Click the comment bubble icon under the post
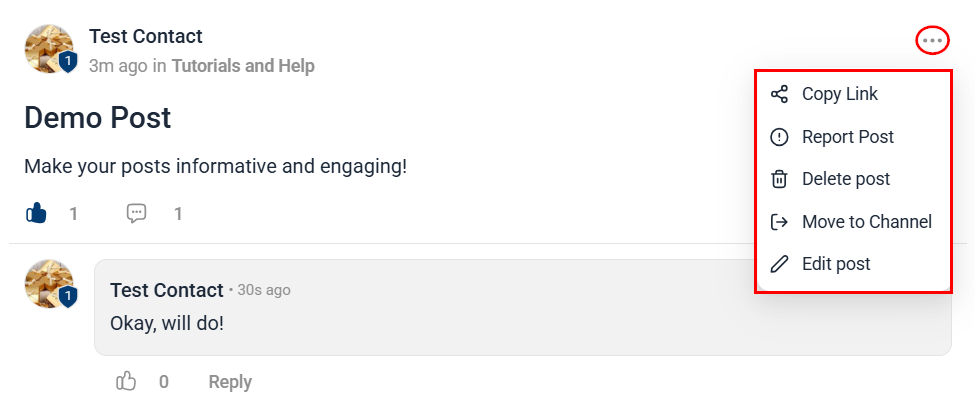The height and width of the screenshot is (408, 975). pyautogui.click(x=136, y=214)
